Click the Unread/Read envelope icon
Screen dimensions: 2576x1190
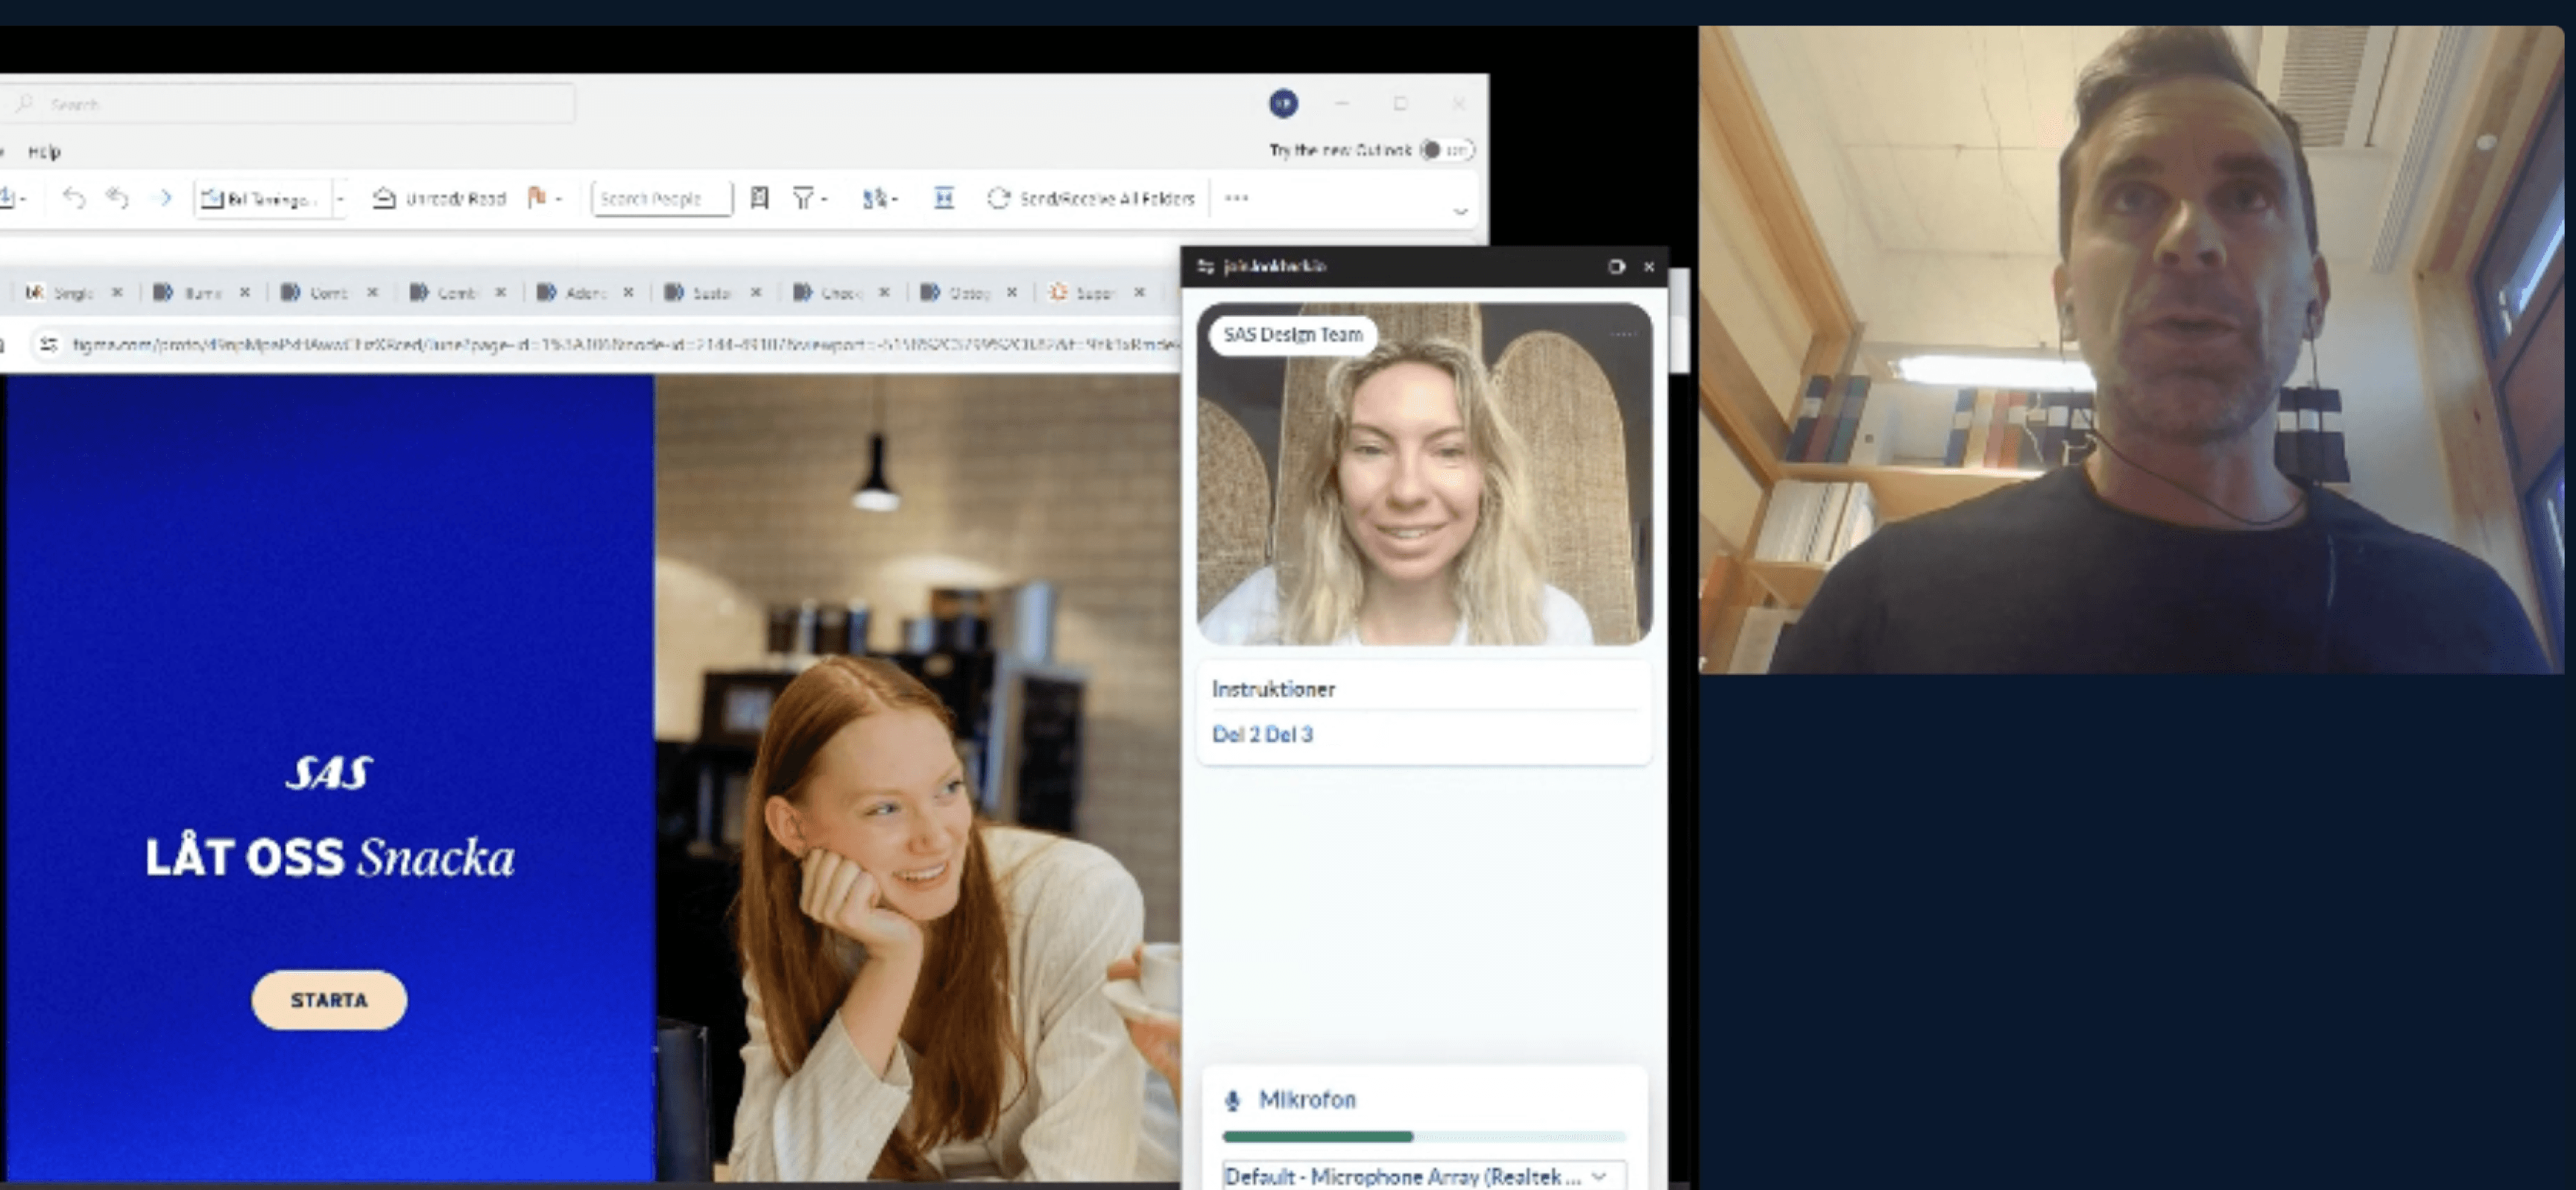(x=383, y=198)
